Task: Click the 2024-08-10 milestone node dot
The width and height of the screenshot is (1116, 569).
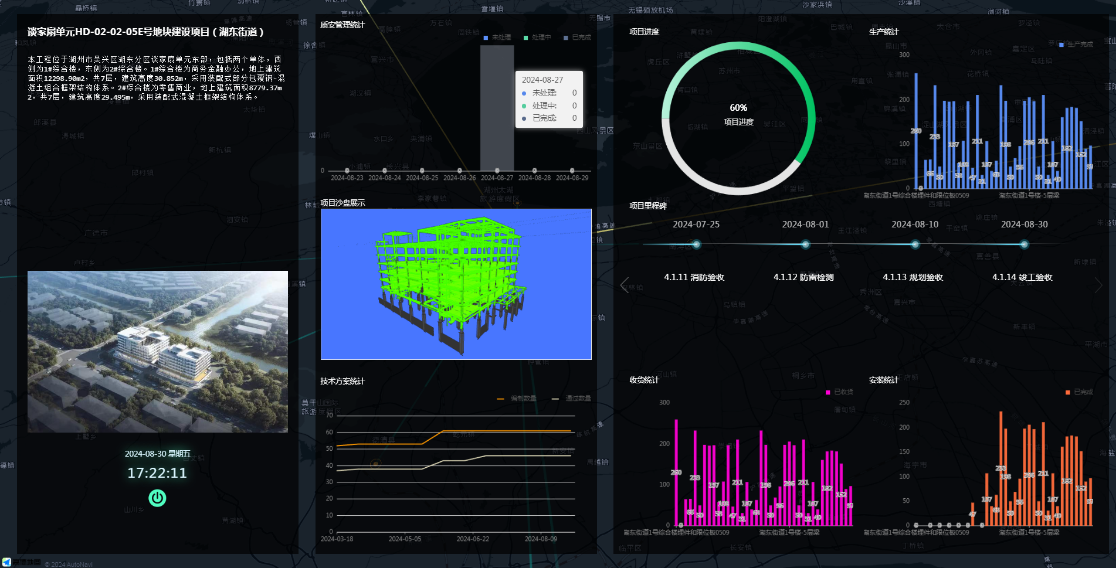Action: pyautogui.click(x=914, y=245)
